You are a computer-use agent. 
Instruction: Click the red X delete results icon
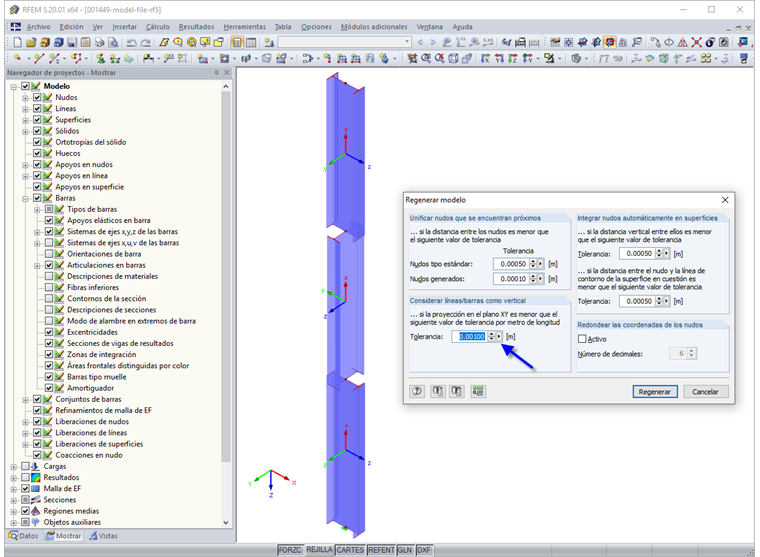click(x=697, y=42)
